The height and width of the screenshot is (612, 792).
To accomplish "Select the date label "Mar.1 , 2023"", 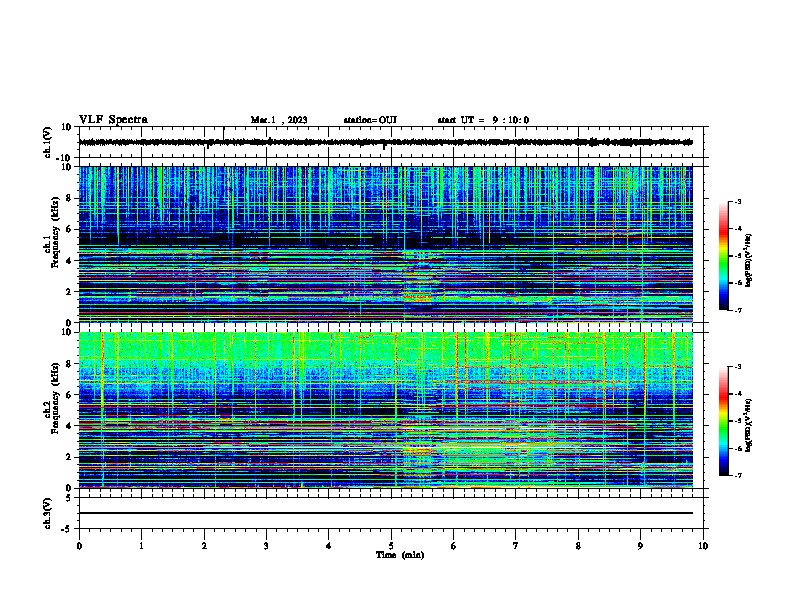I will [x=279, y=120].
